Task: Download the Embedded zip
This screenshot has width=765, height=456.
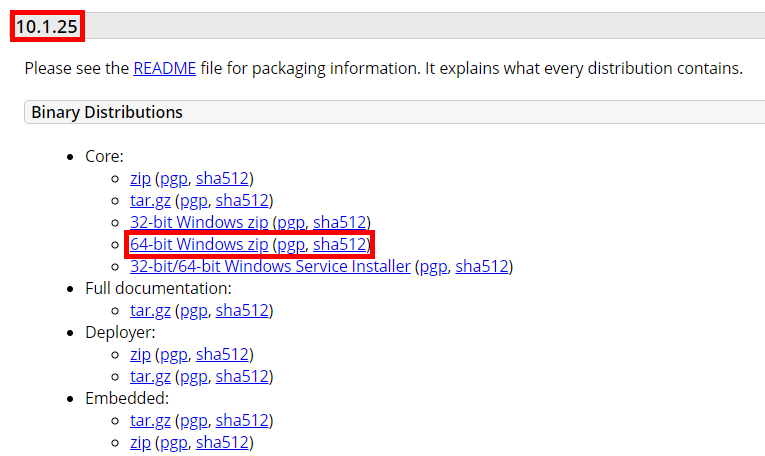Action: coord(140,442)
